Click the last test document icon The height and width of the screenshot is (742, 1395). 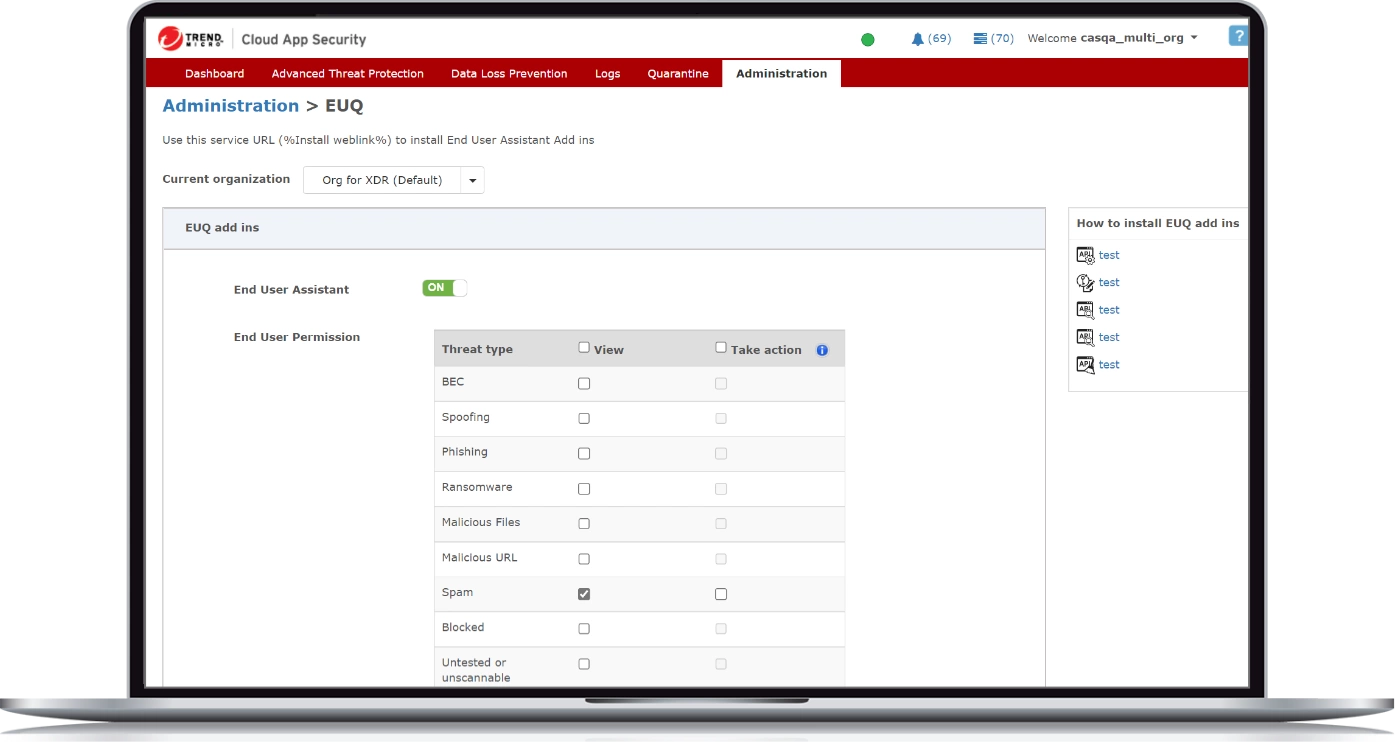1085,365
